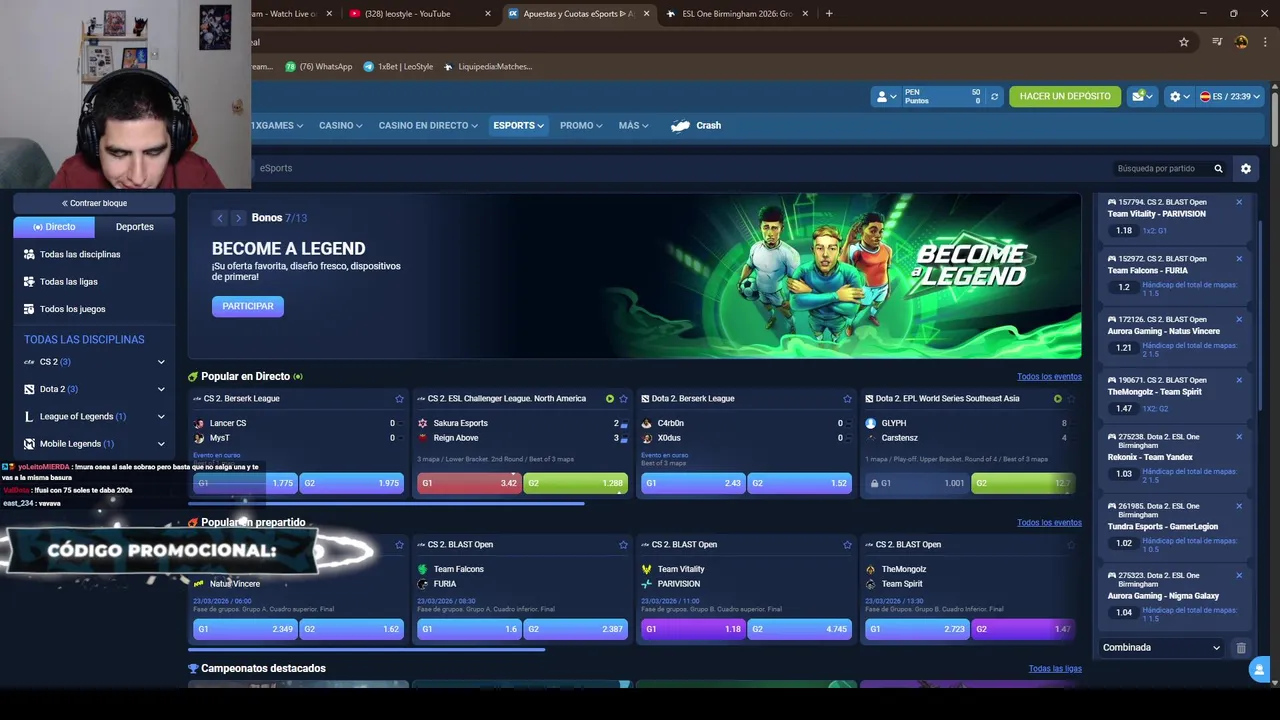This screenshot has width=1280, height=720.
Task: Remove Aurora Gaming - Nigma Galaxy from slip
Action: (1239, 575)
